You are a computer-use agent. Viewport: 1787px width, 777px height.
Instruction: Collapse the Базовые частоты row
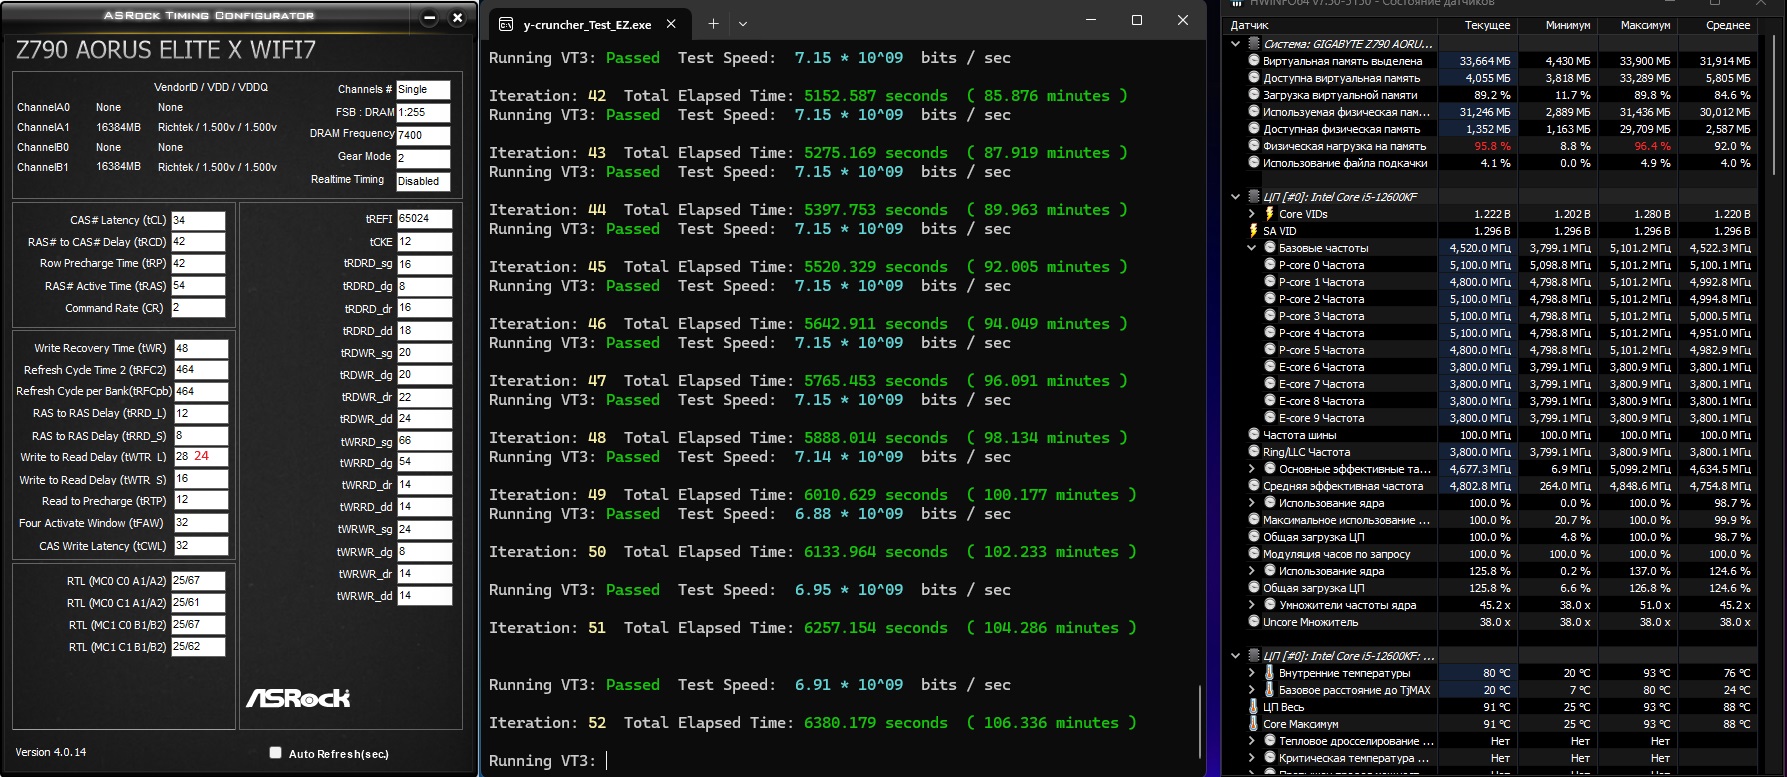pyautogui.click(x=1252, y=248)
